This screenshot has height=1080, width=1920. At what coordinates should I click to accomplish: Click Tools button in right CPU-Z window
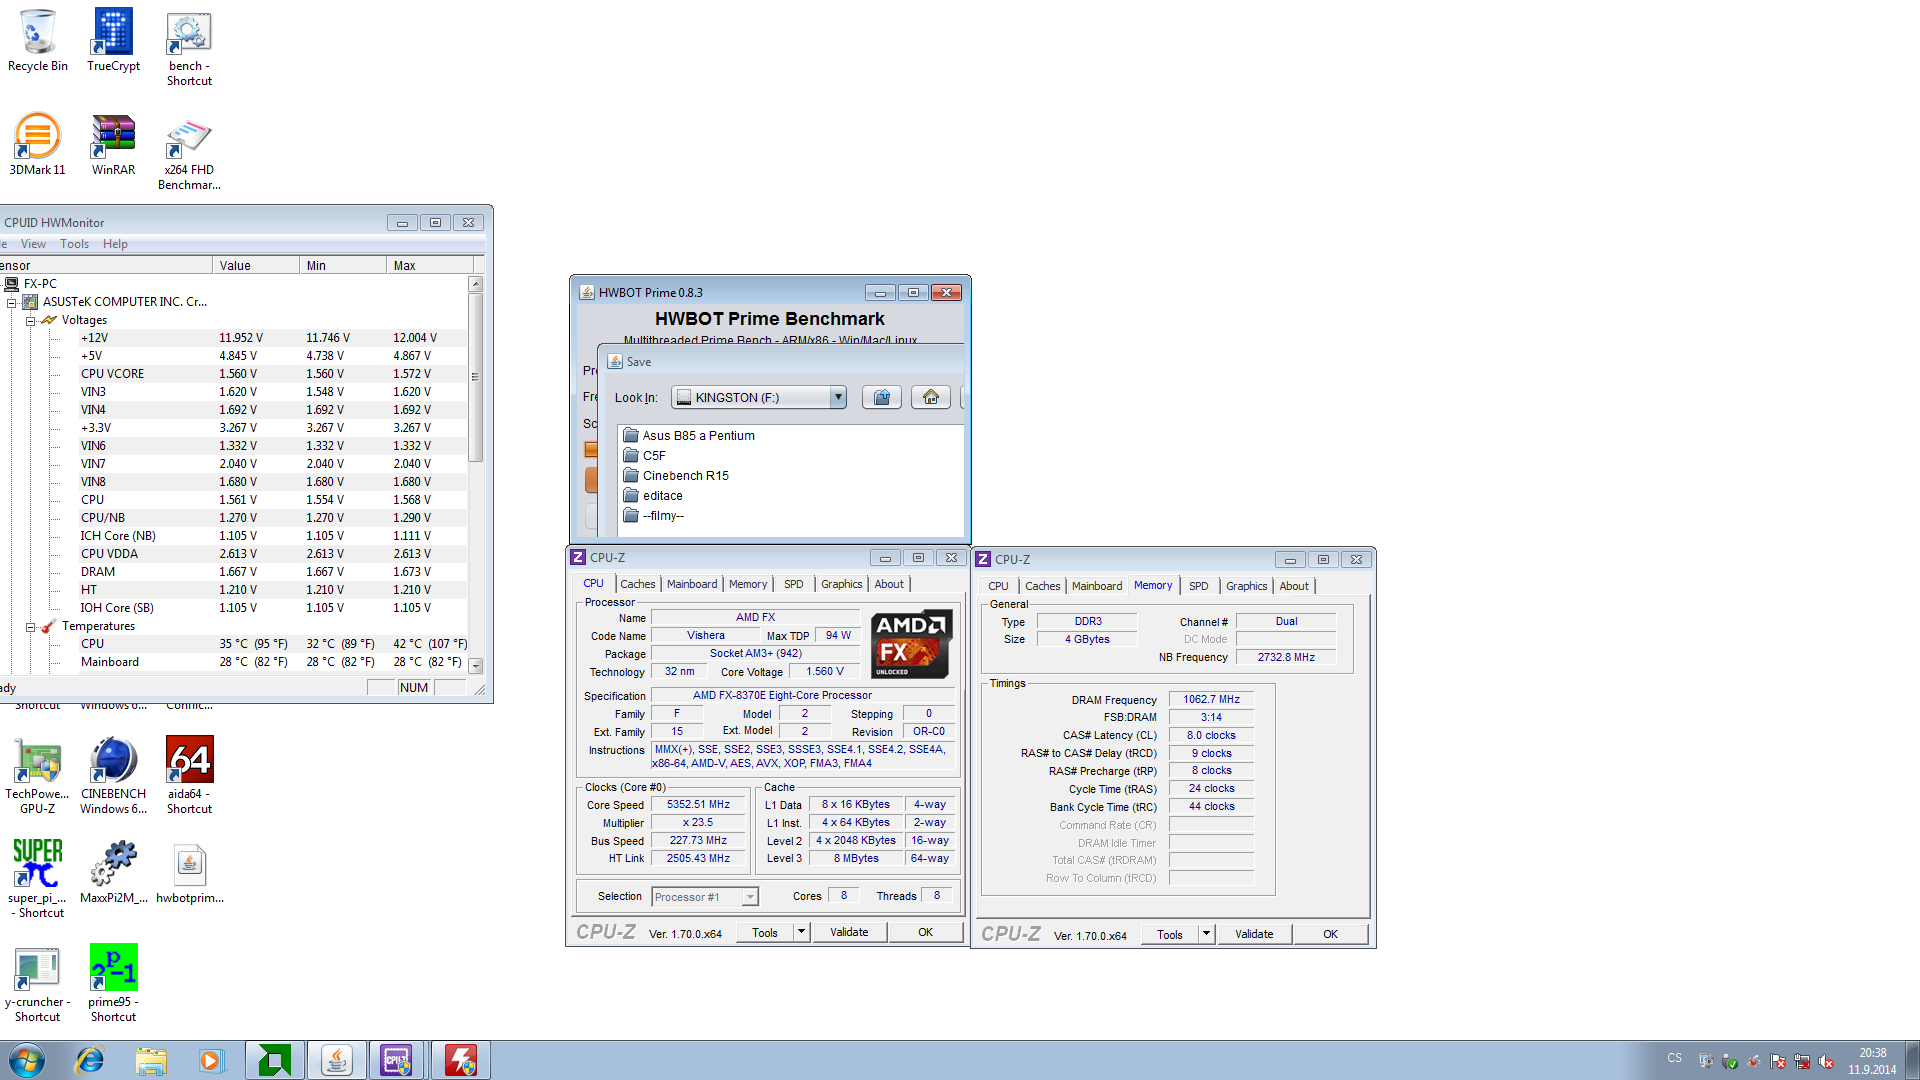[1170, 934]
